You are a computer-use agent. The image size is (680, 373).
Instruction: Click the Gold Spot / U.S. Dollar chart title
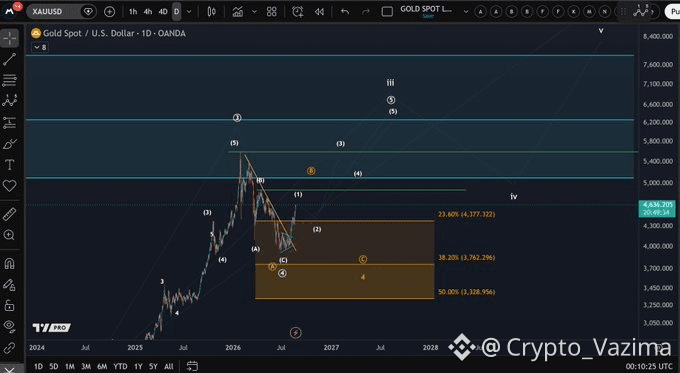[114, 33]
